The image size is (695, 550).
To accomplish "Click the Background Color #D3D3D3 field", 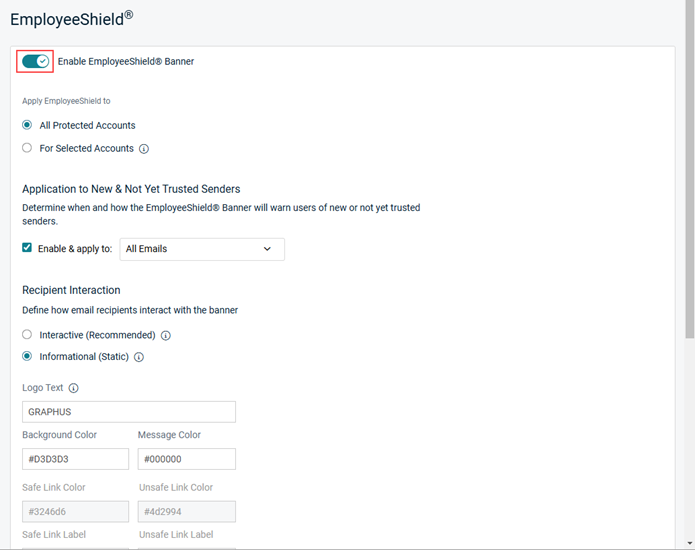I will click(75, 459).
